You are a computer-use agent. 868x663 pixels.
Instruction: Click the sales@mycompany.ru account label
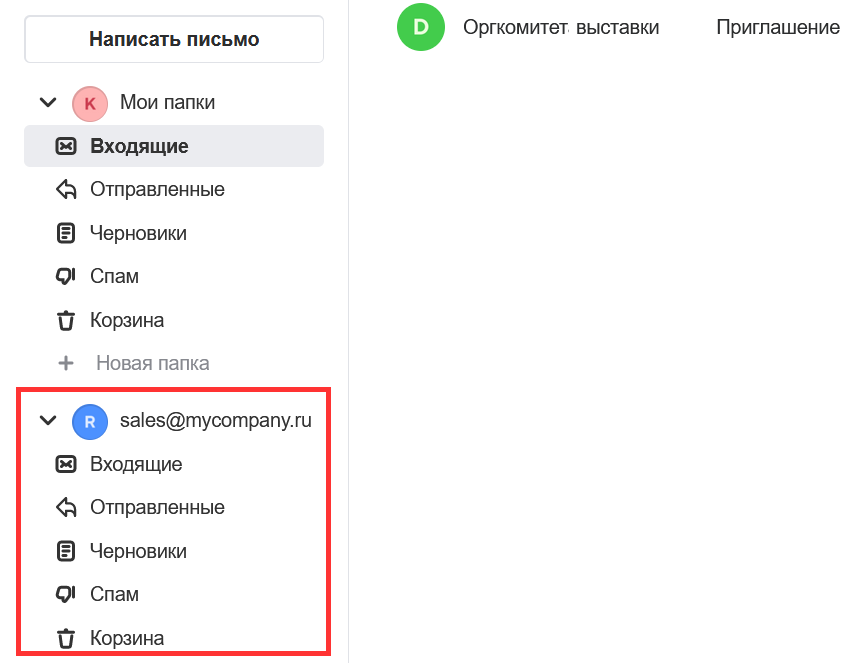click(216, 421)
